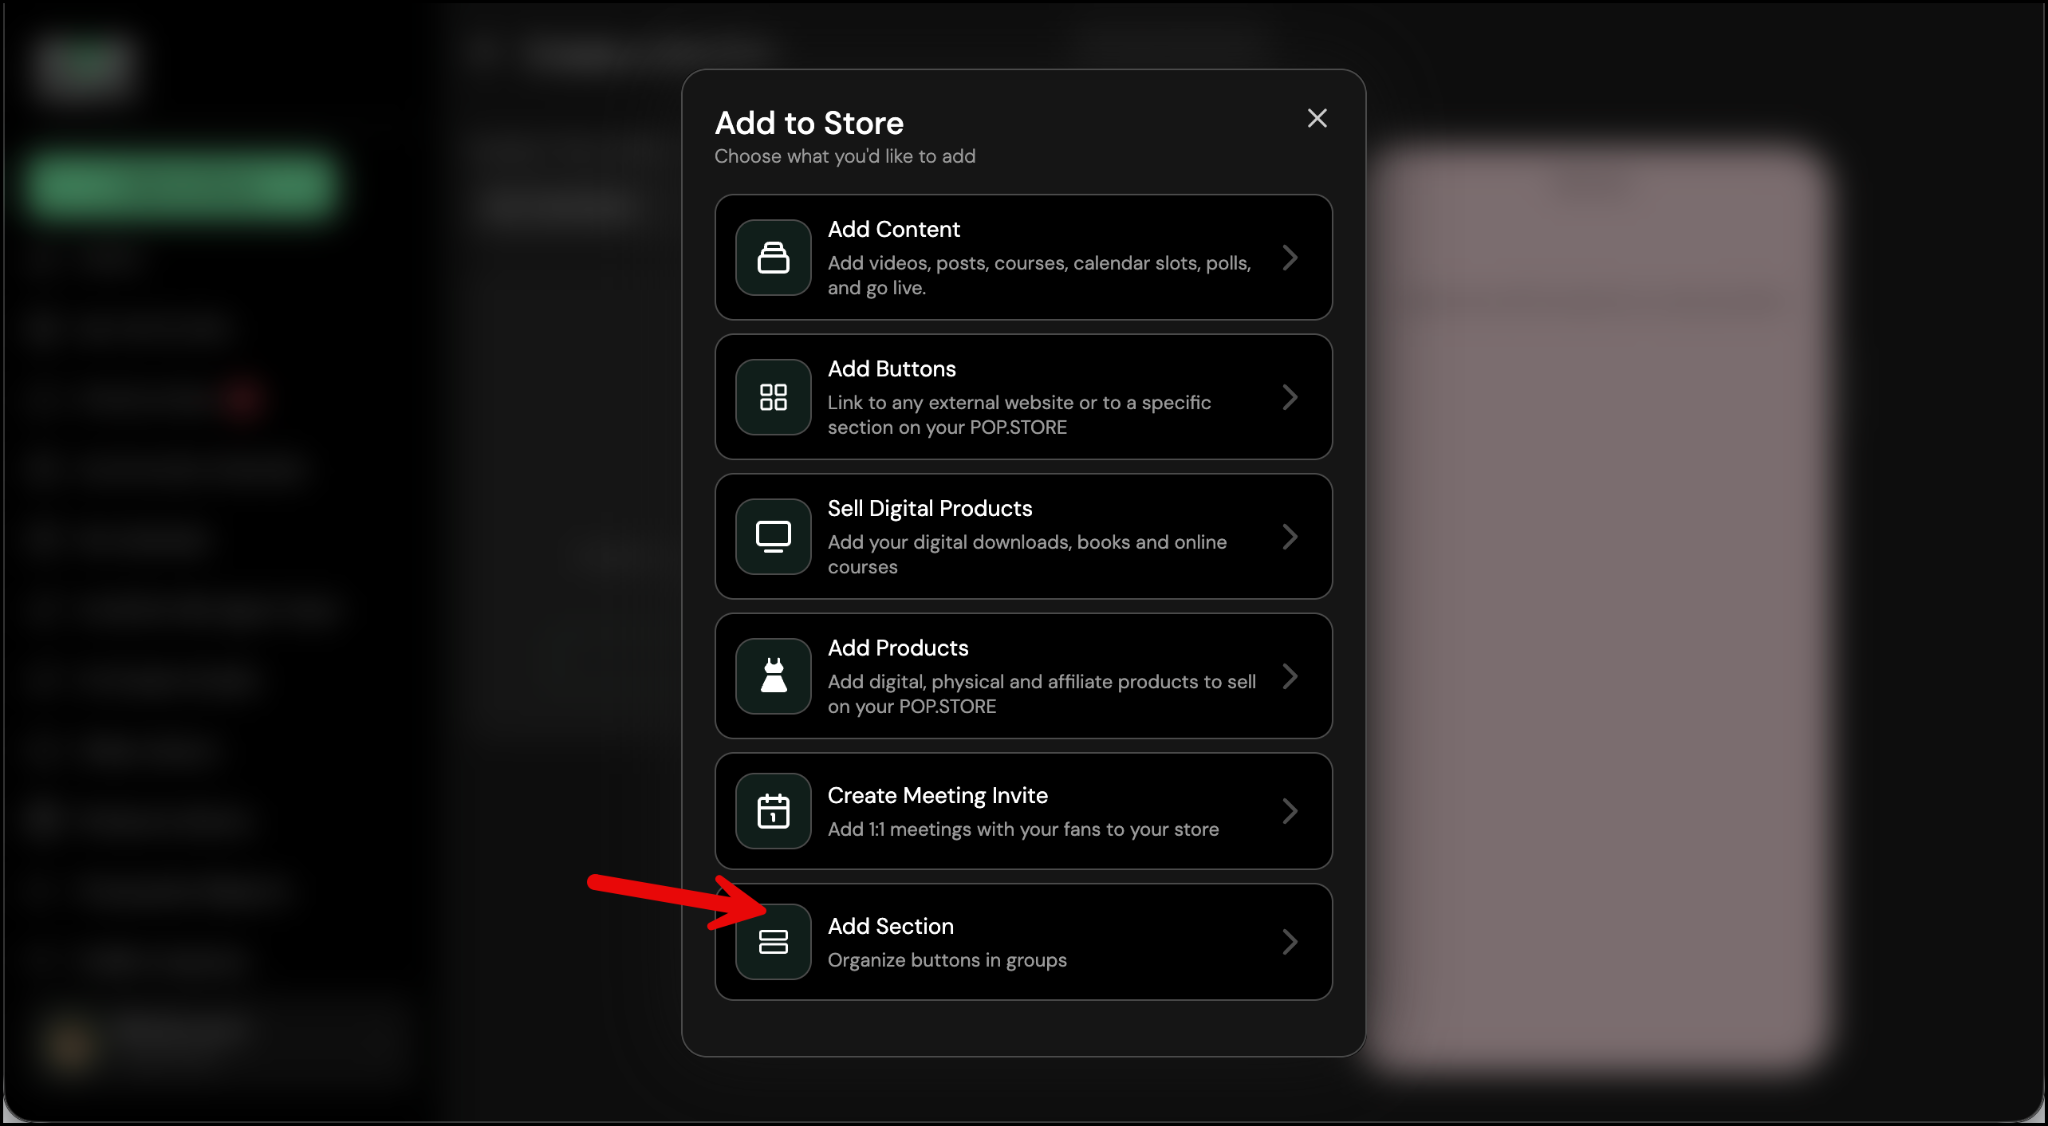Click the Add Section rows icon
2048x1126 pixels.
tap(773, 942)
